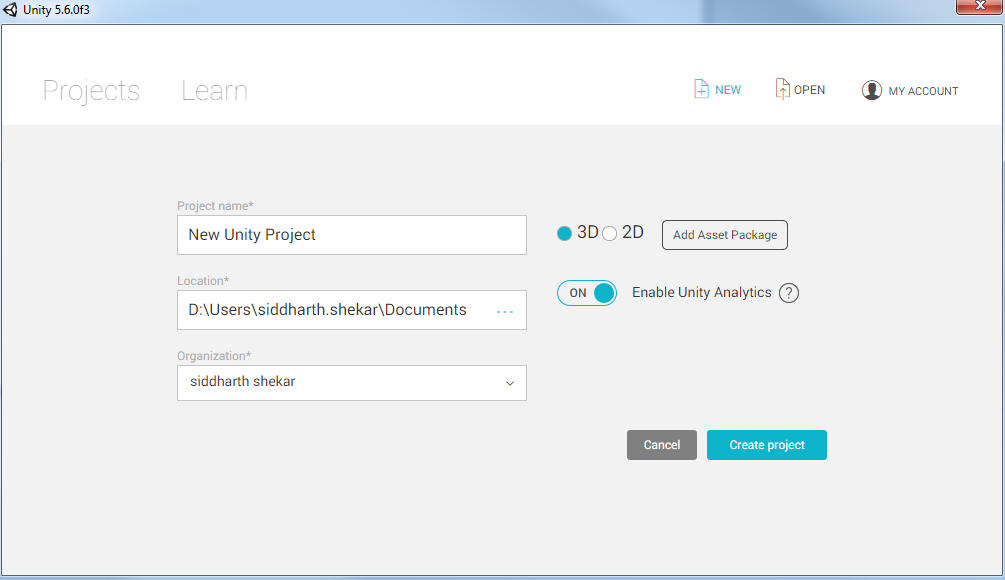Viewport: 1005px width, 580px height.
Task: Click the Project name* field label
Action: (x=215, y=206)
